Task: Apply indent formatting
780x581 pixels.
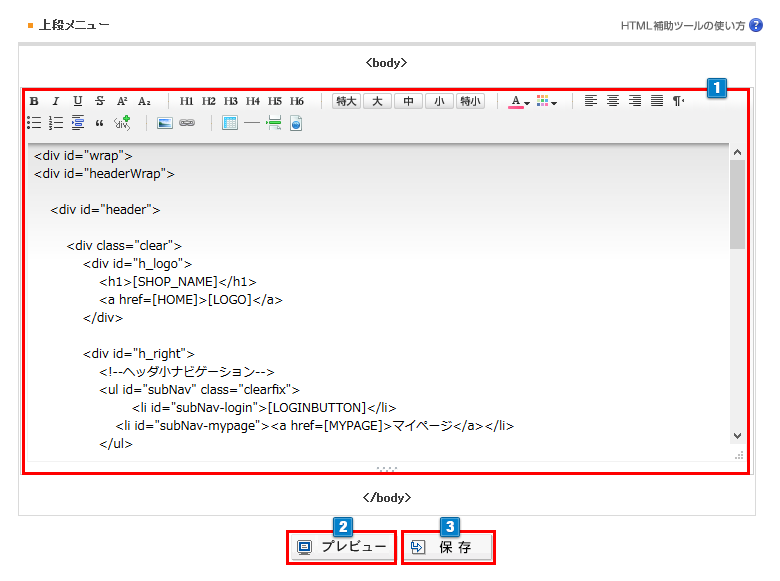Action: (x=78, y=123)
